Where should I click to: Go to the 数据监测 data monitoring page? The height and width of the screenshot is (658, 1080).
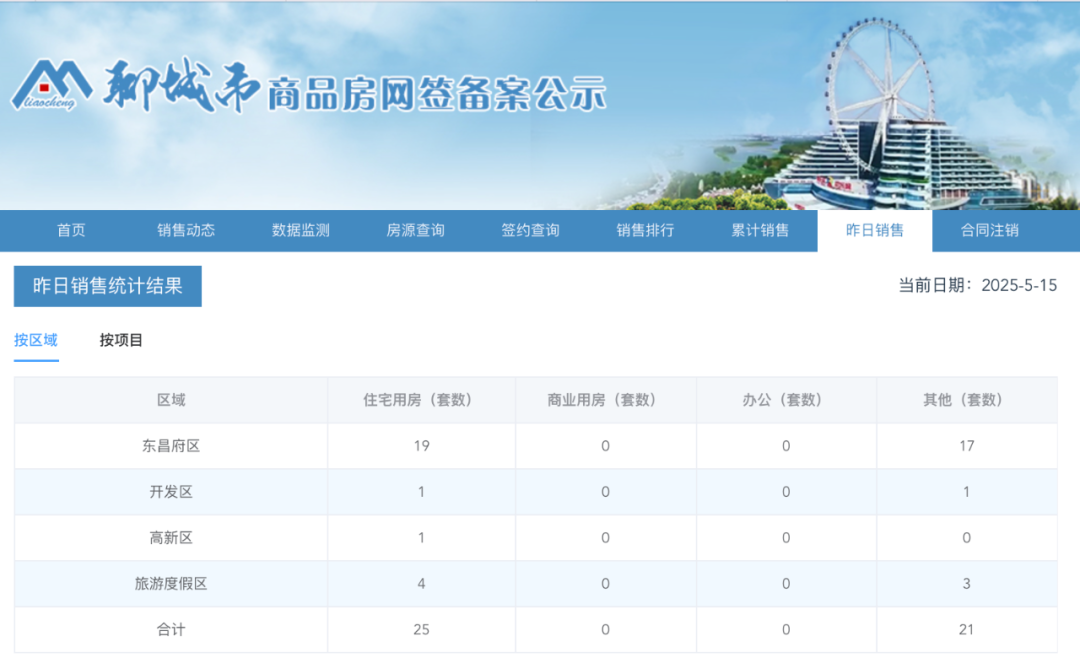tap(302, 230)
